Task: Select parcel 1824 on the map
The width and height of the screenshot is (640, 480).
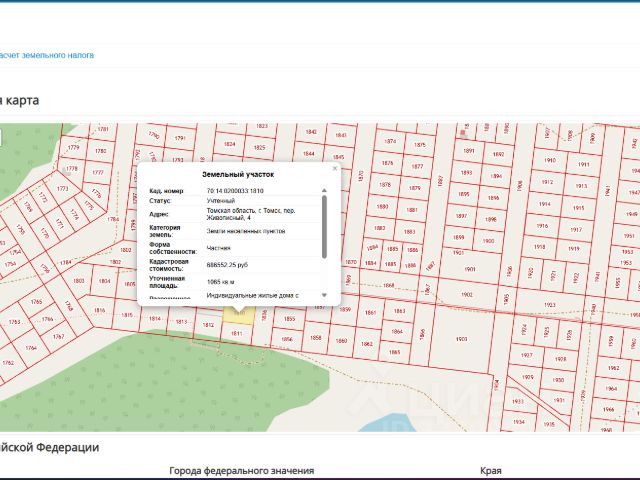Action: [x=230, y=144]
